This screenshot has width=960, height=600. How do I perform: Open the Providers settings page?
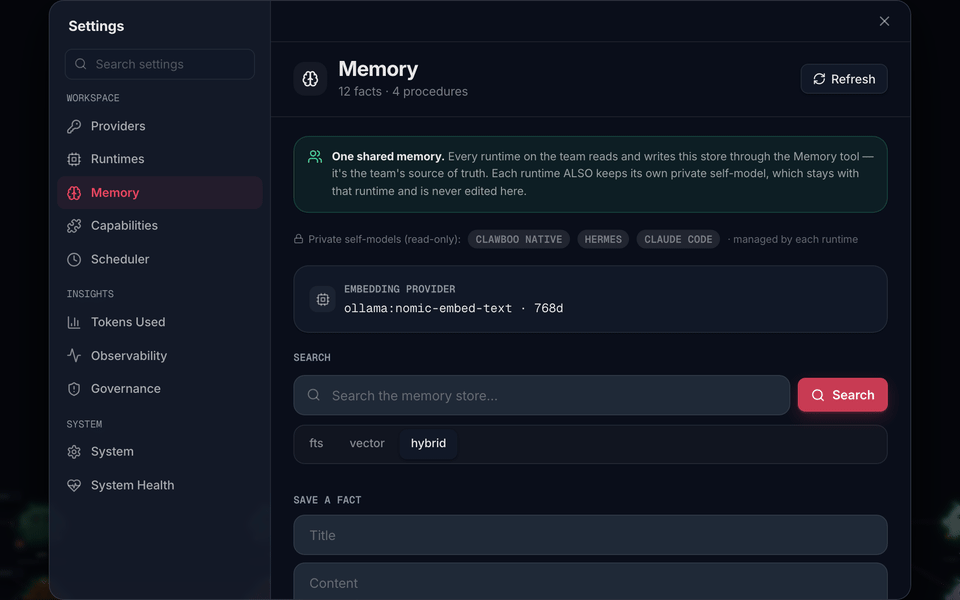(x=160, y=126)
